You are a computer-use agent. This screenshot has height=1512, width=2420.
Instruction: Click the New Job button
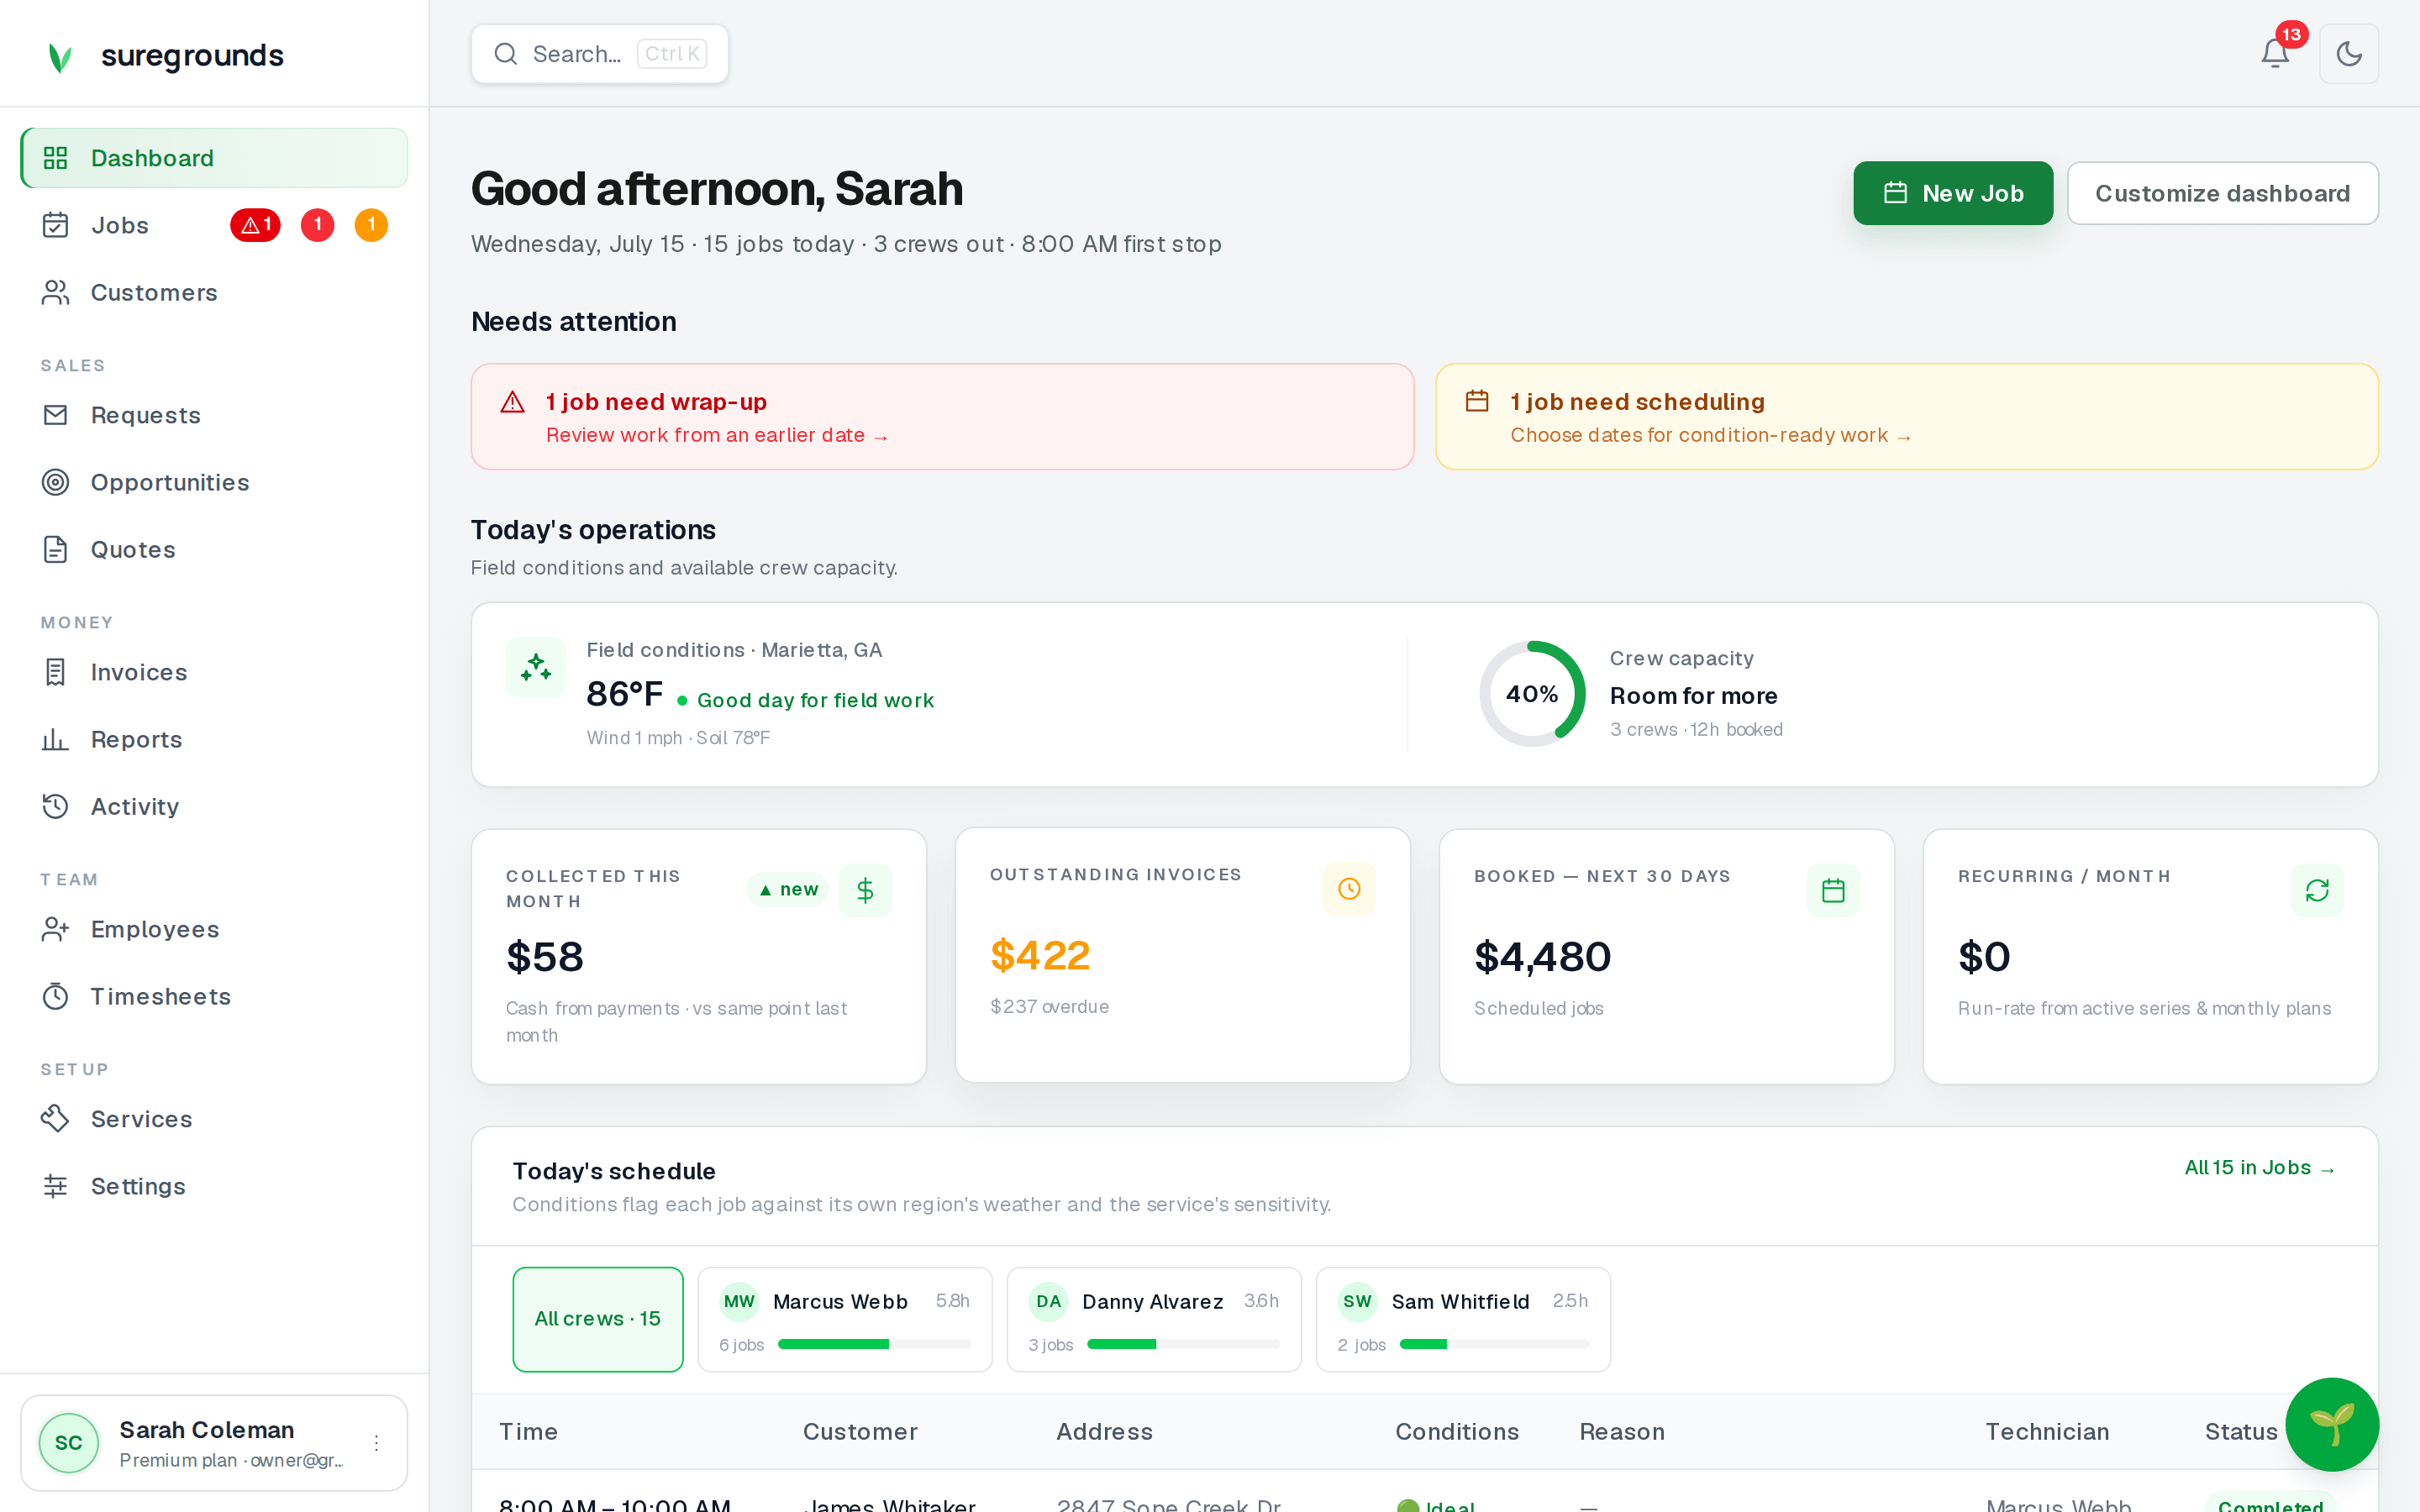(x=1952, y=193)
